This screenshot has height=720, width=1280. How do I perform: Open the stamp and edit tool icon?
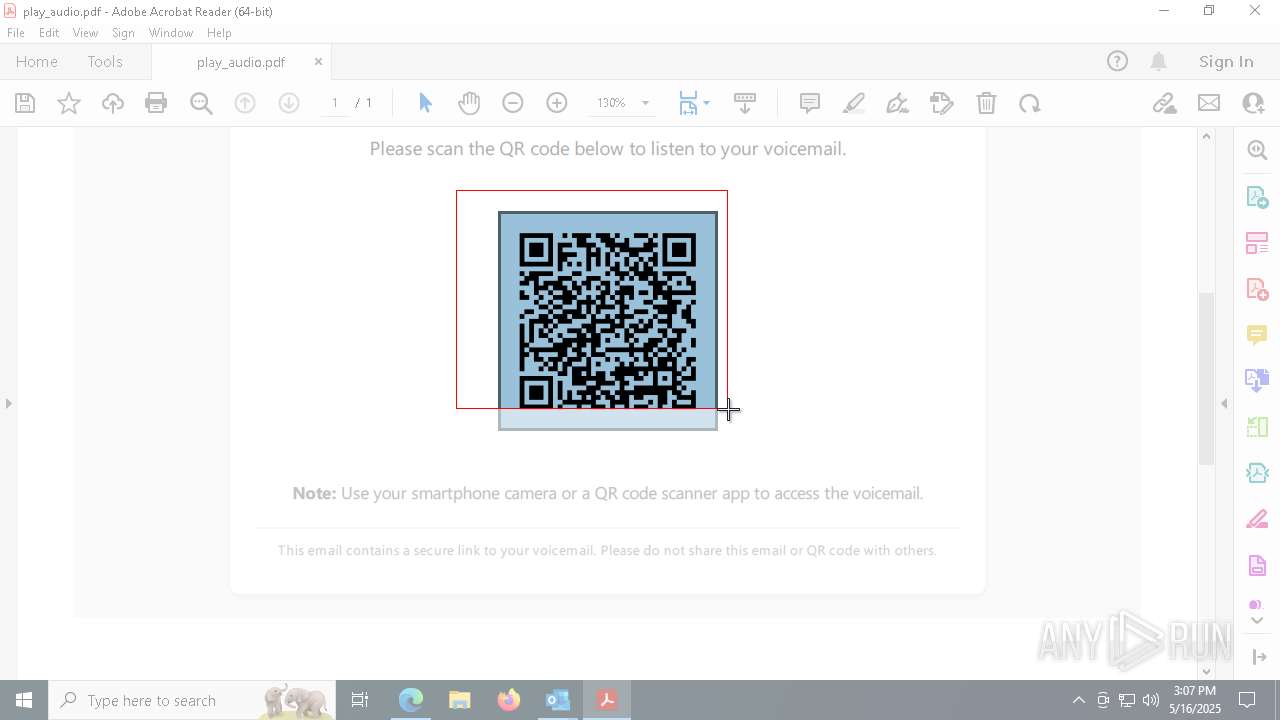(942, 103)
